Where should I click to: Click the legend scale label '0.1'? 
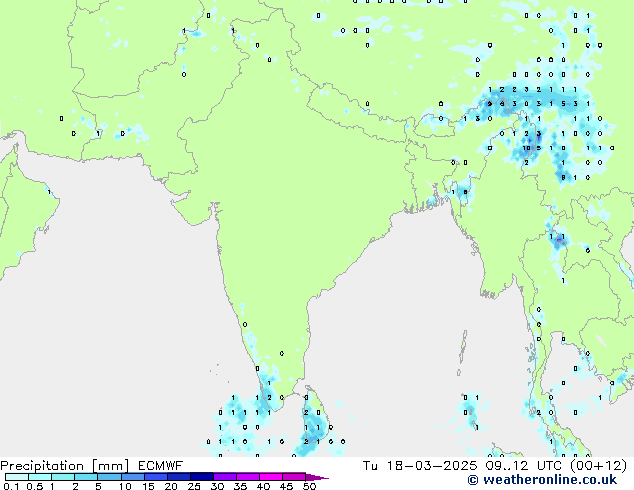(x=11, y=486)
